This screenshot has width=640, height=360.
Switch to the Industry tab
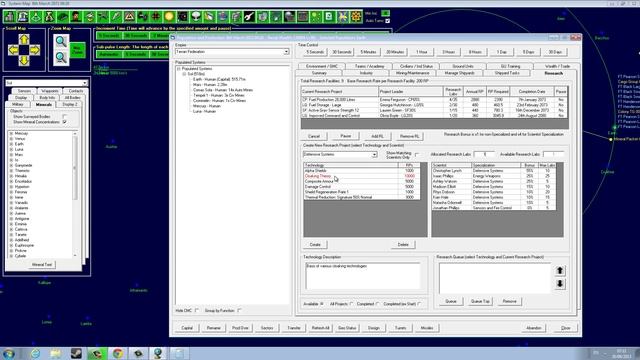pyautogui.click(x=366, y=73)
